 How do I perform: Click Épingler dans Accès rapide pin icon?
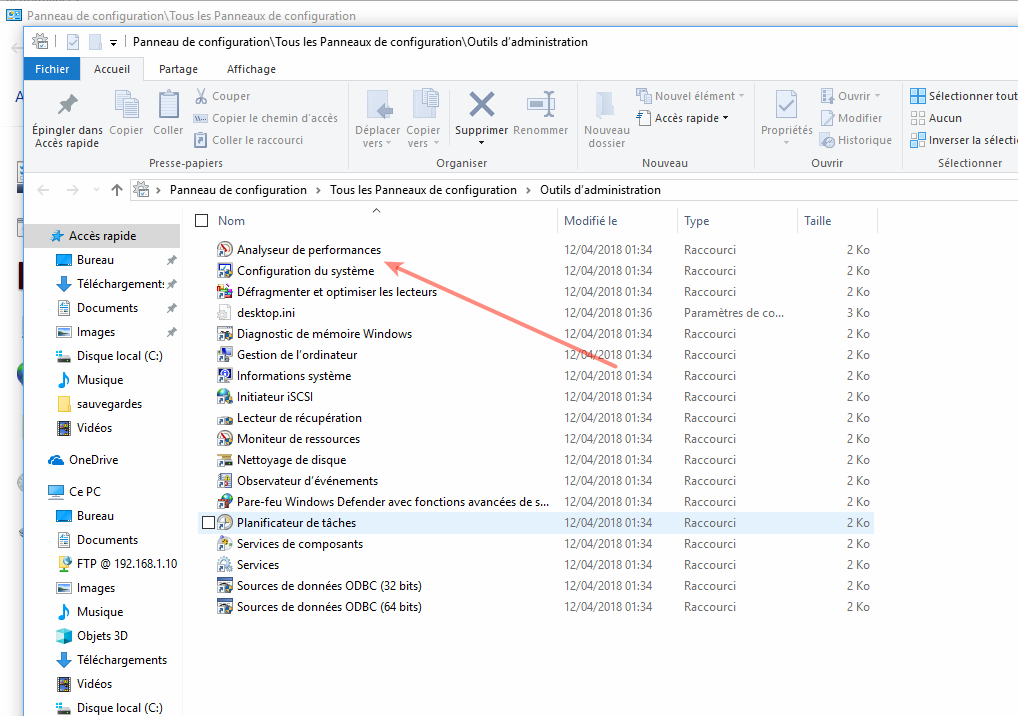point(67,104)
